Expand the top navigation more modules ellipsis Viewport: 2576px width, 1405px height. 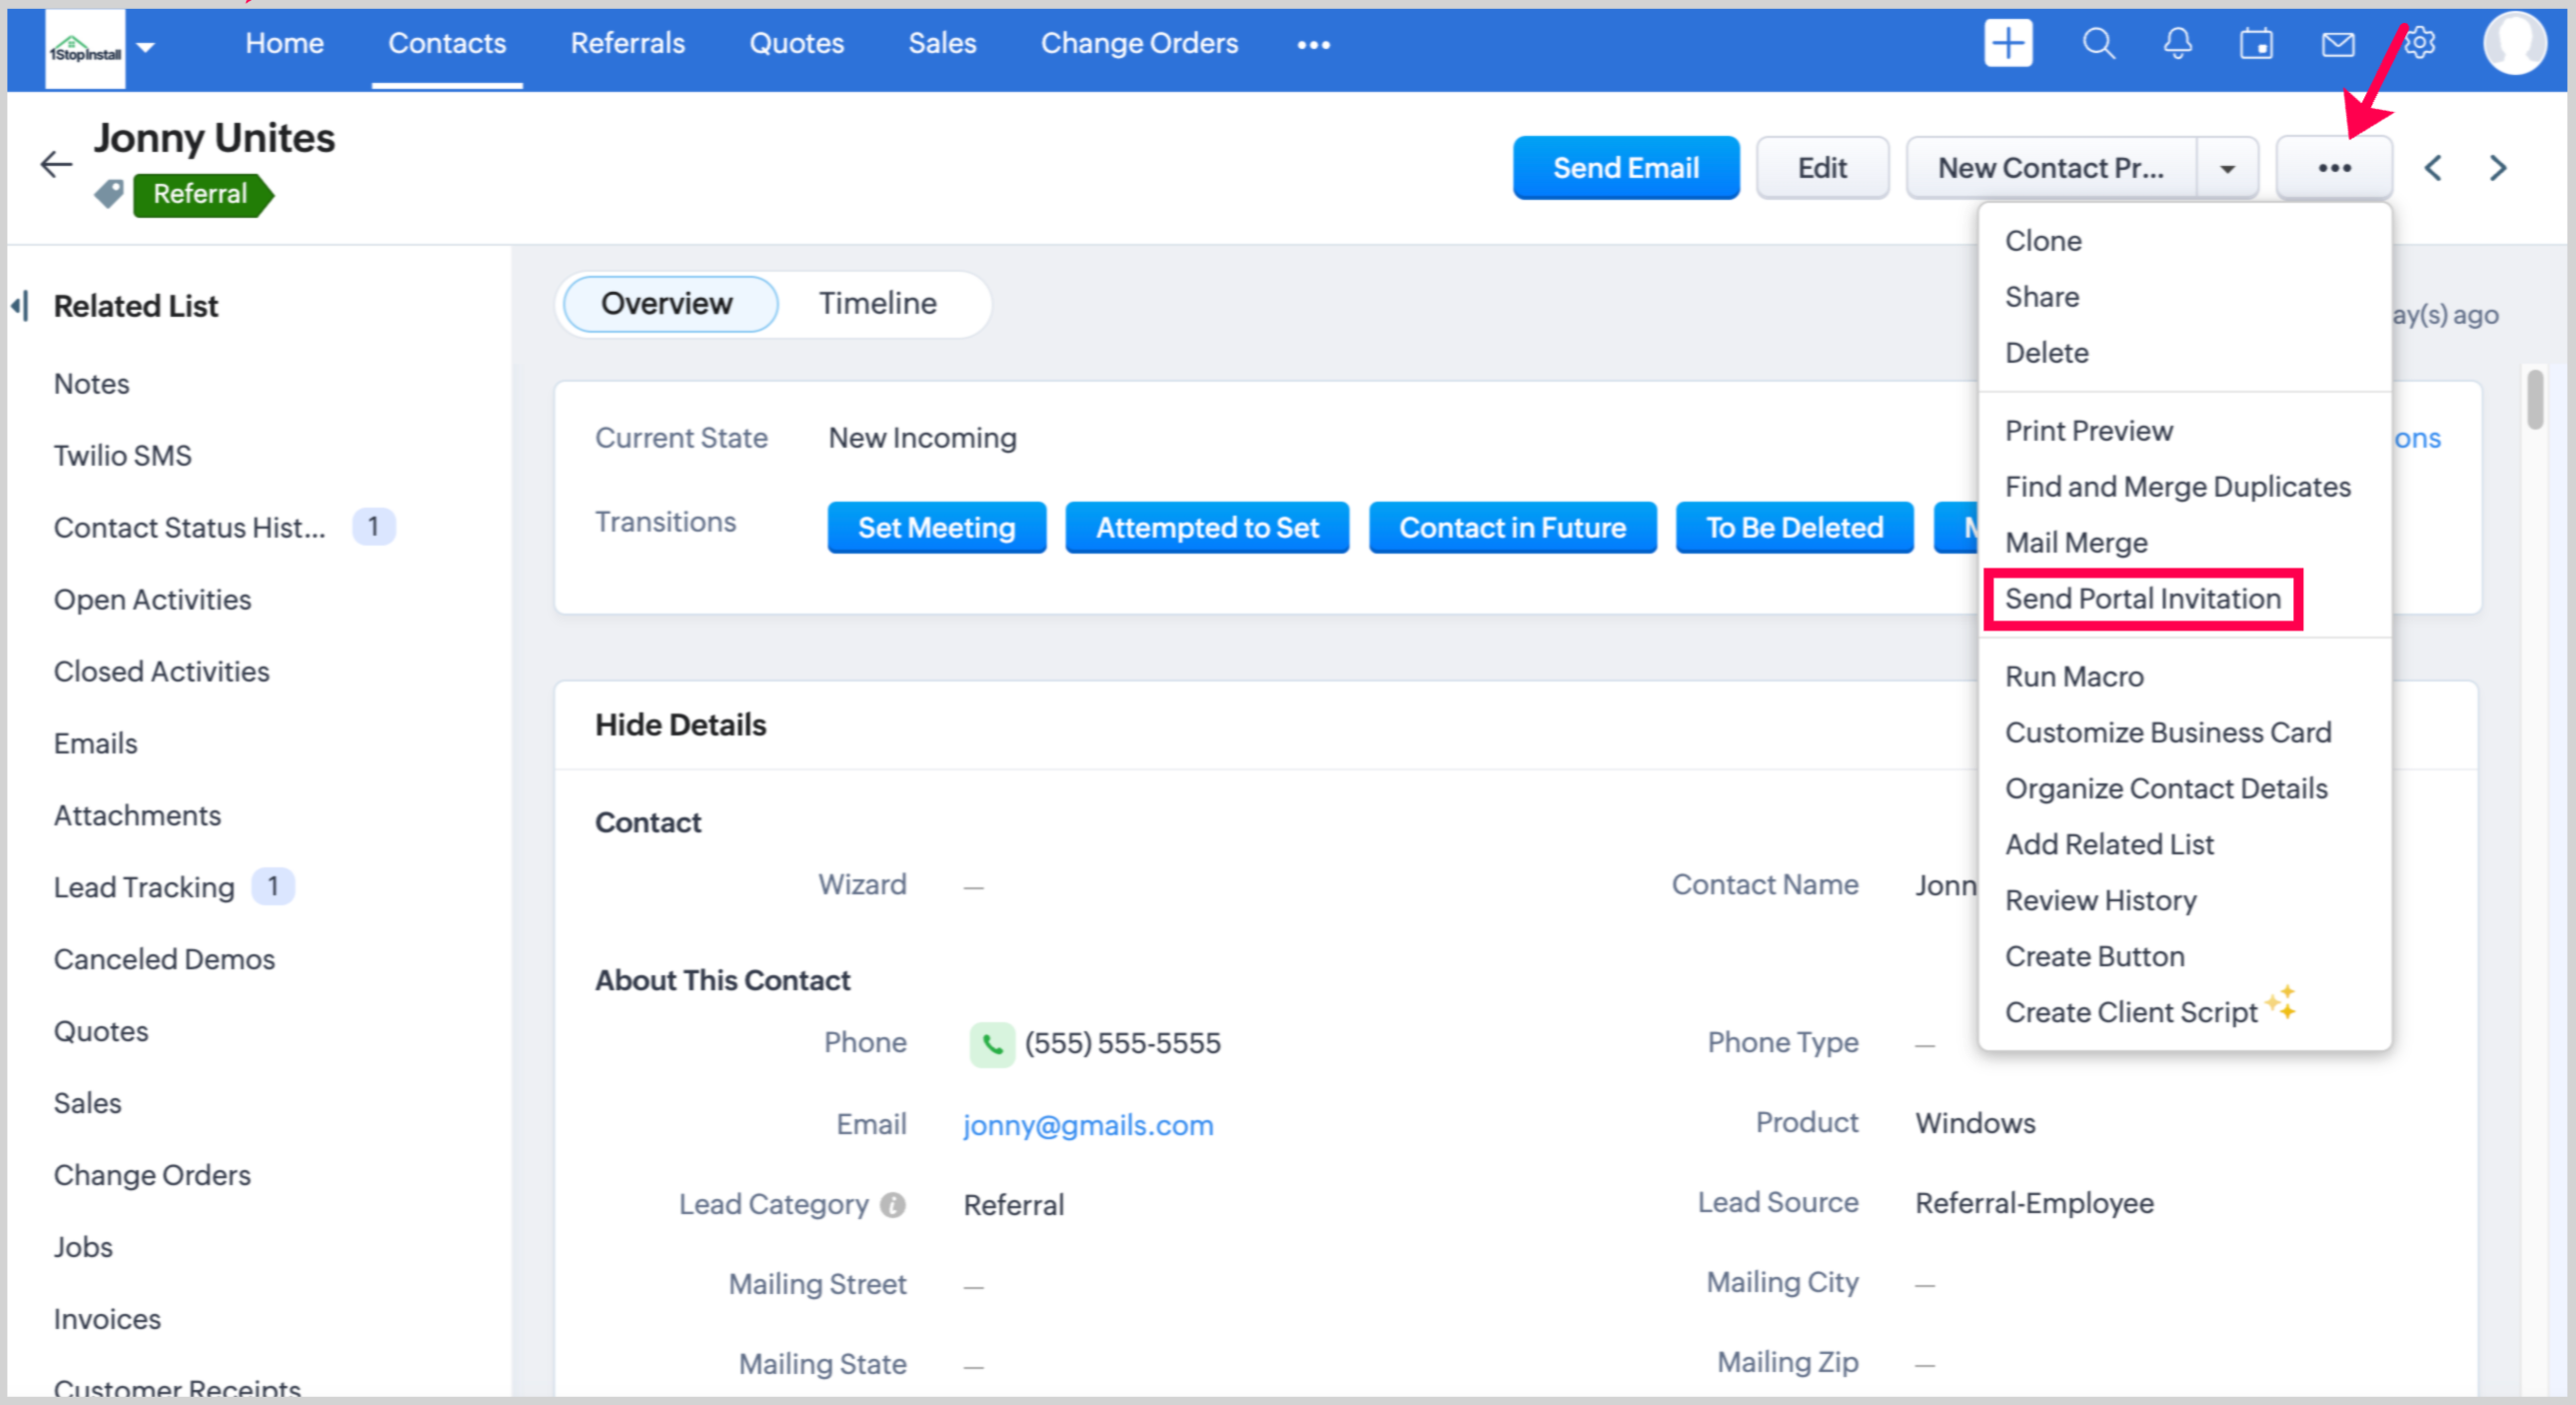click(1313, 45)
